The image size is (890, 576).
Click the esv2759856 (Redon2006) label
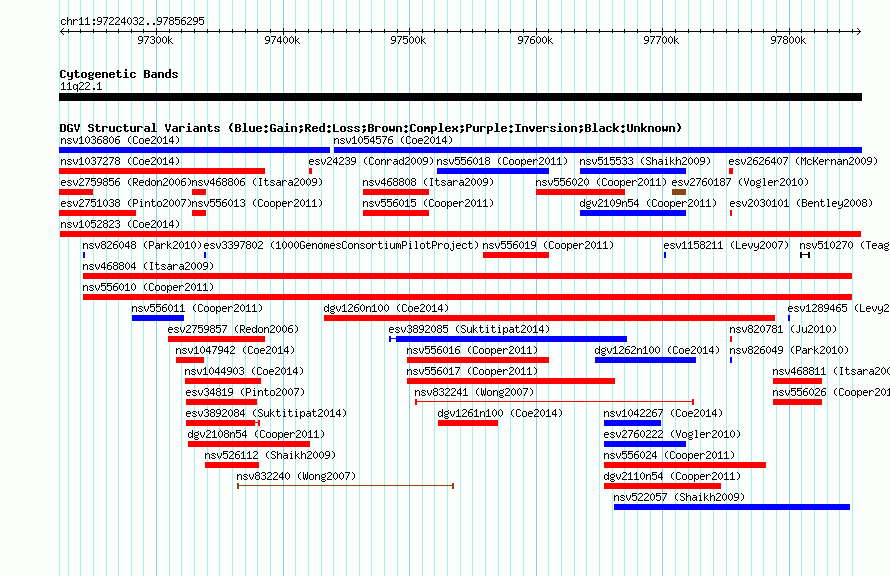pos(126,182)
